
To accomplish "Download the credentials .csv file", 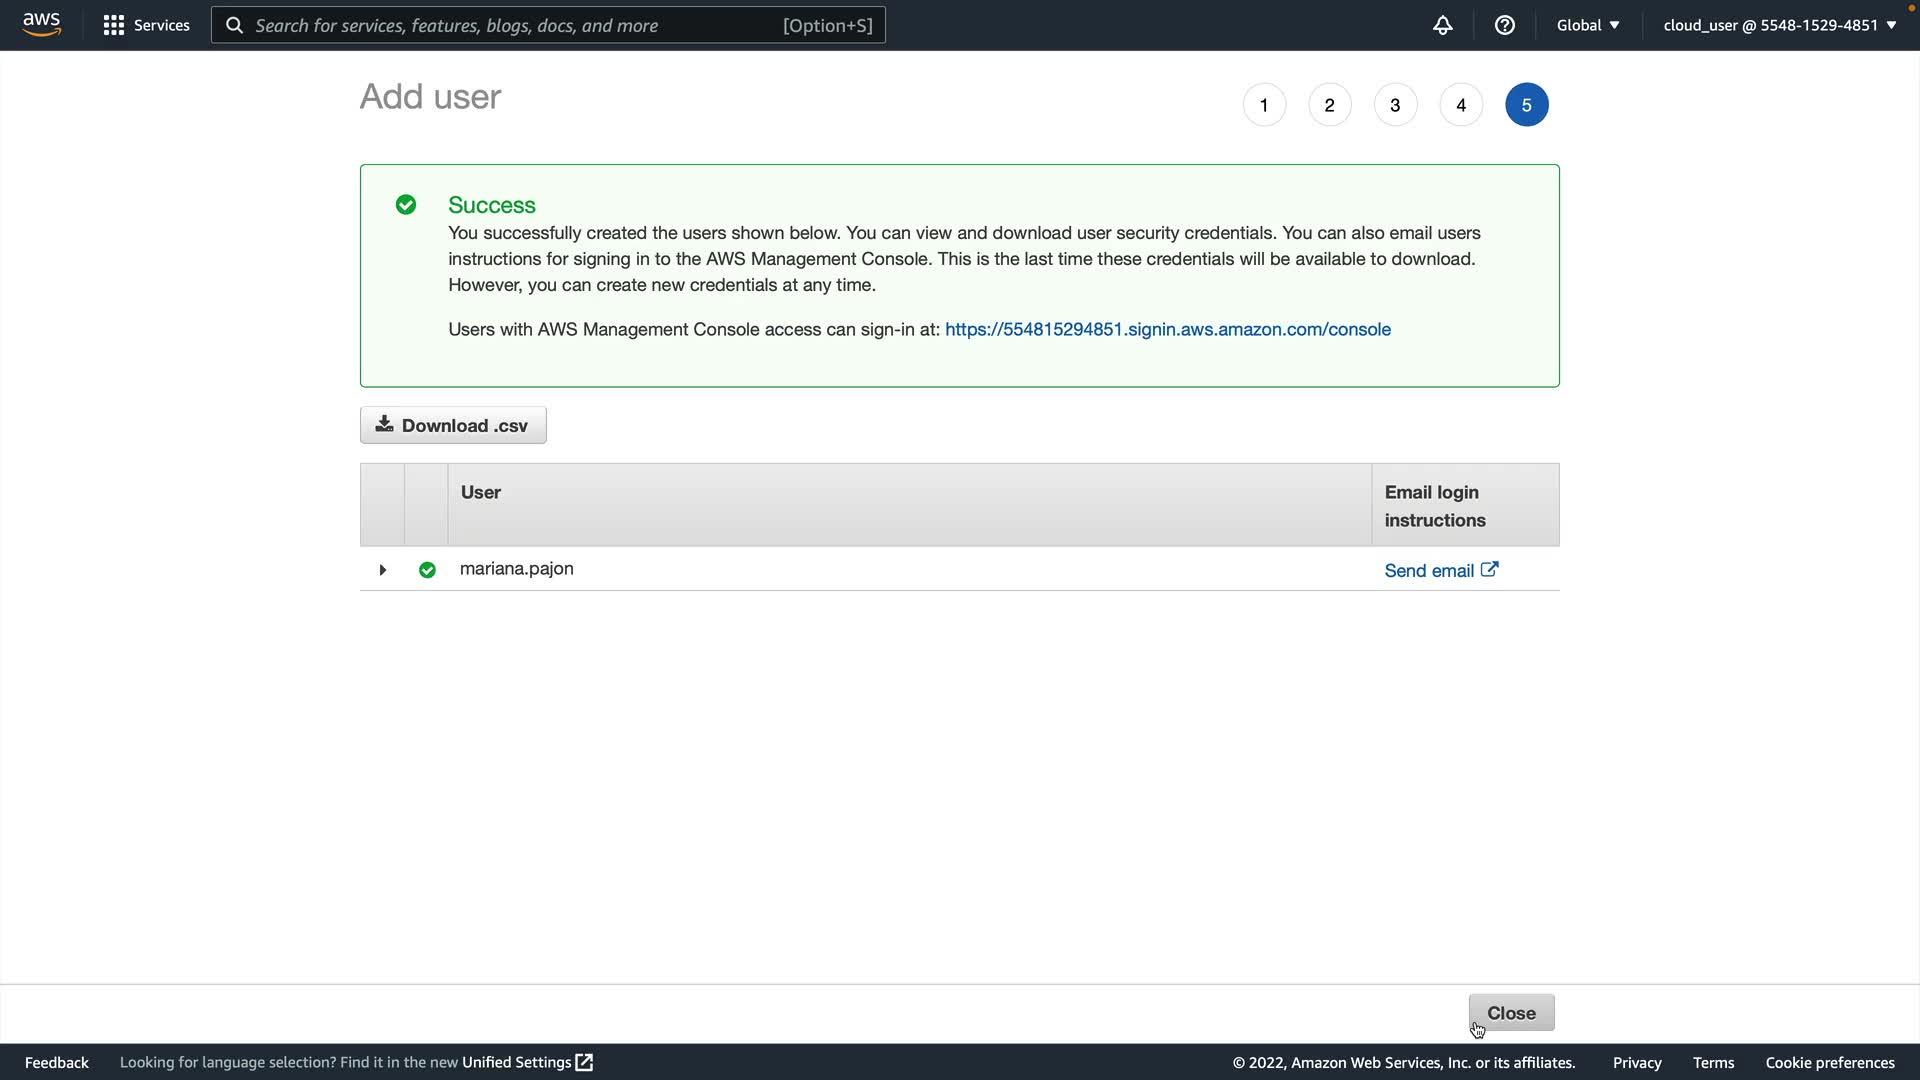I will click(453, 425).
